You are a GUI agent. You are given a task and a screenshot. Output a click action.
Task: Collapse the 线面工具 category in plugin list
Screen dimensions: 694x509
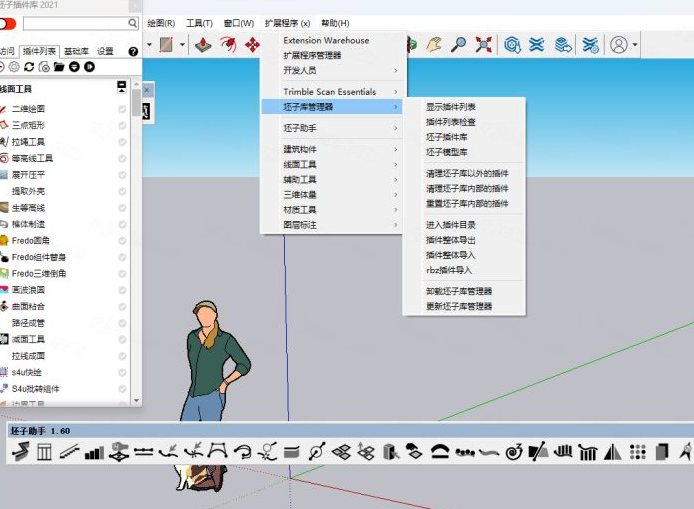tap(122, 87)
